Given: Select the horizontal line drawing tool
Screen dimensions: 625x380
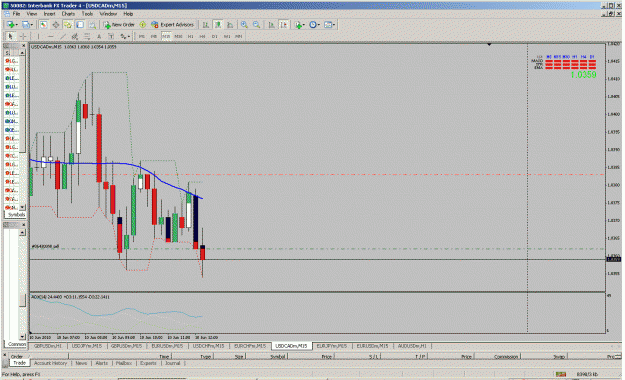Looking at the screenshot, I should [x=50, y=36].
